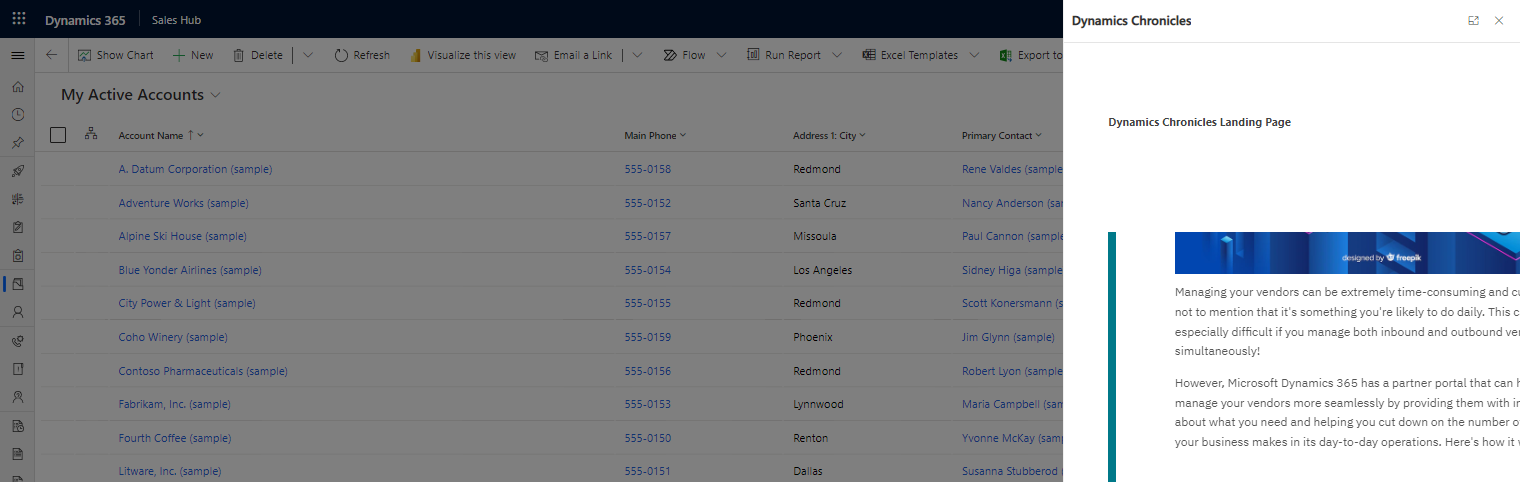Open the Adventure Works (sample) account
This screenshot has width=1520, height=482.
click(183, 203)
